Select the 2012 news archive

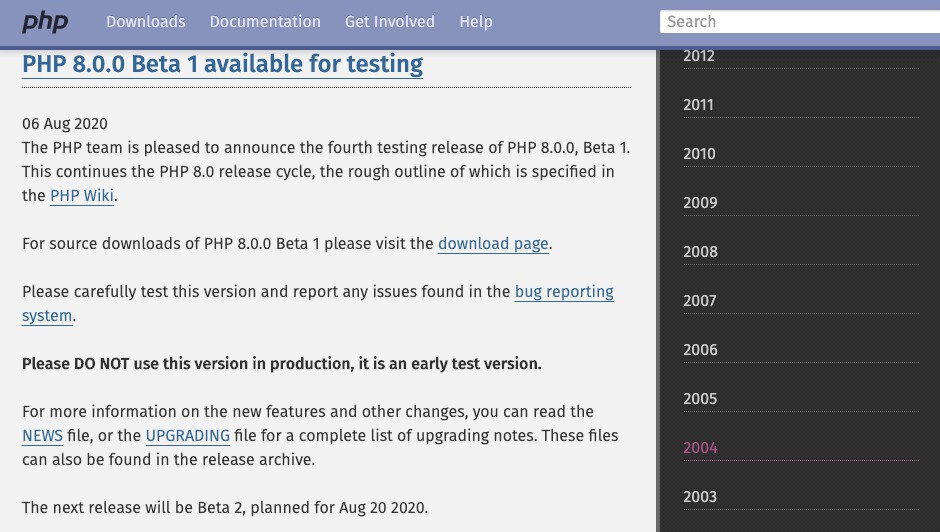(699, 56)
